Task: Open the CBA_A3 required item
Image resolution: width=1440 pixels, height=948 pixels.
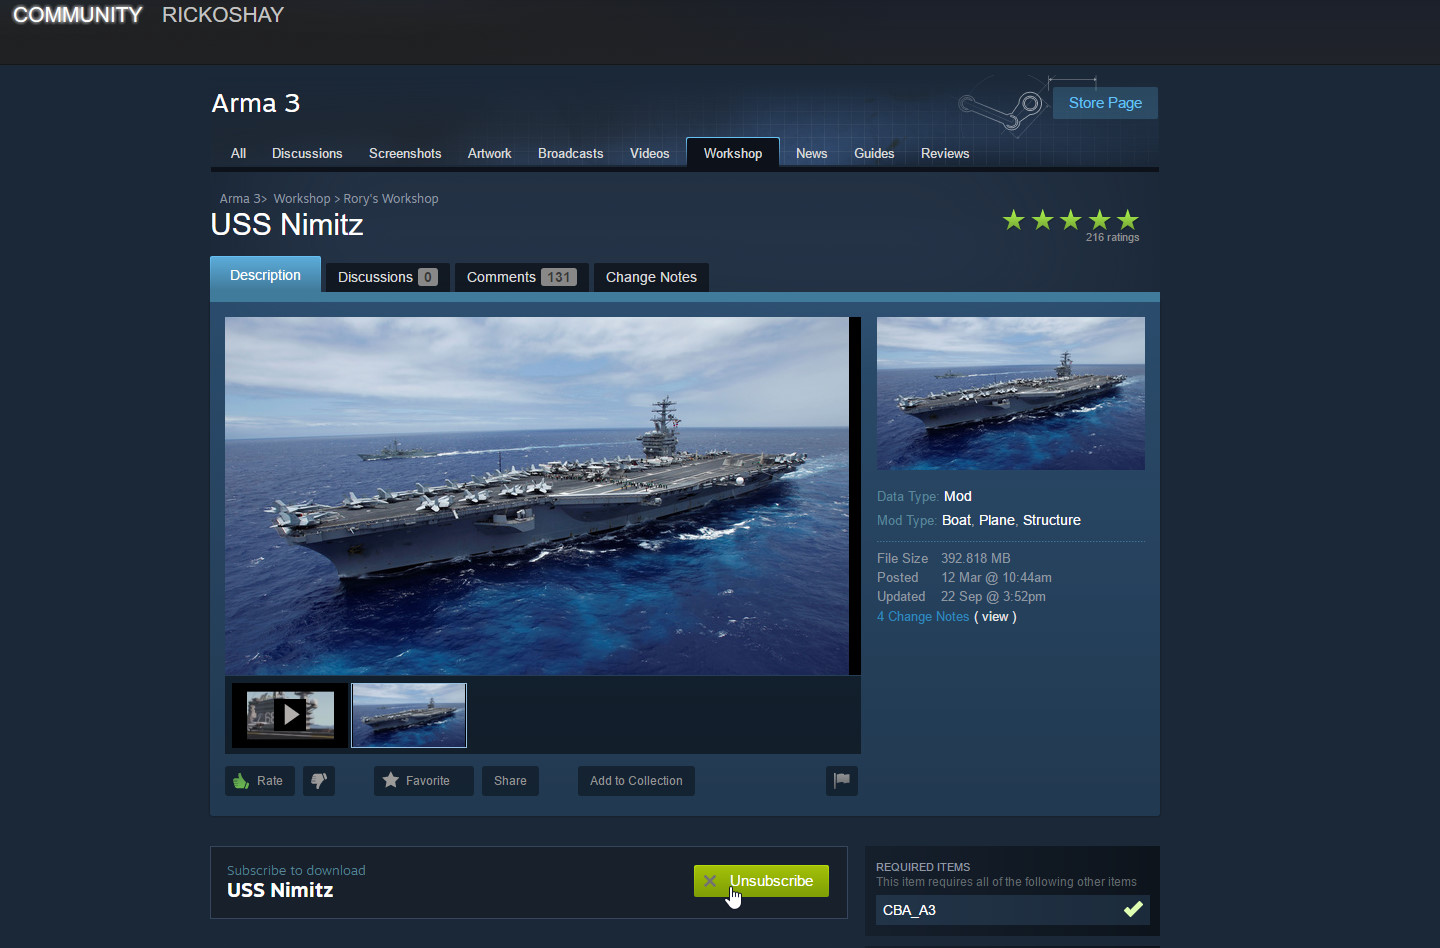Action: click(x=1013, y=910)
